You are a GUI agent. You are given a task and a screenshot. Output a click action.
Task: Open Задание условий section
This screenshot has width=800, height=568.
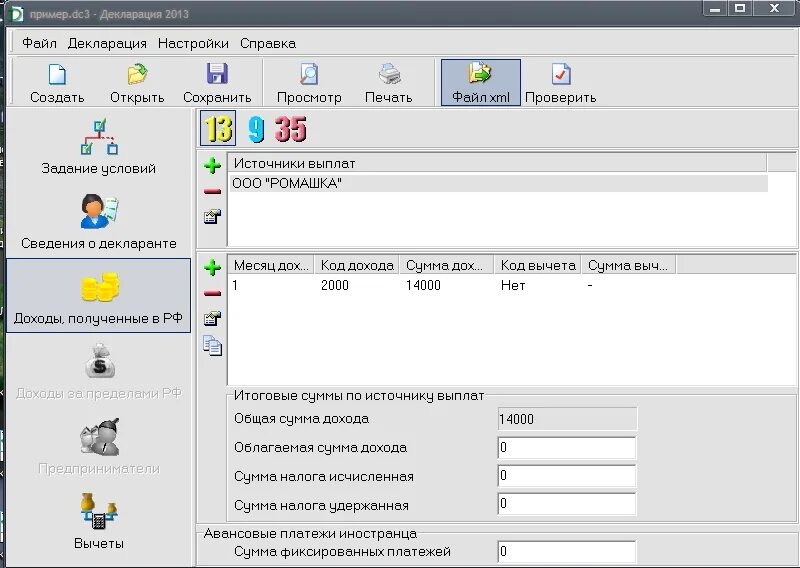[98, 147]
